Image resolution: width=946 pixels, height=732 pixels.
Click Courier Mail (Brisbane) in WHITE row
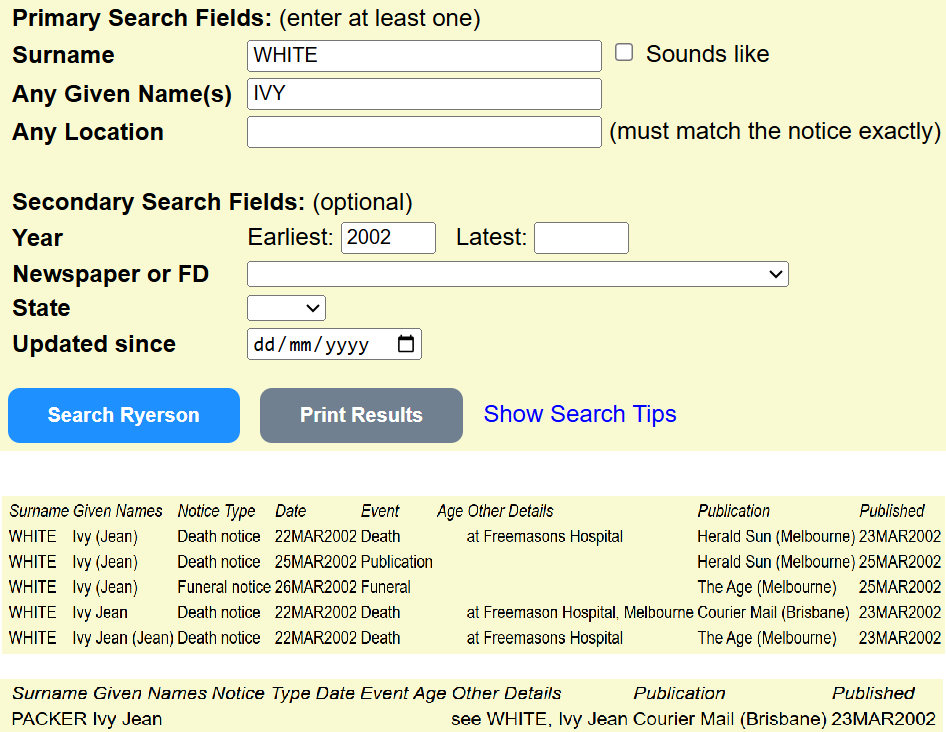(773, 613)
